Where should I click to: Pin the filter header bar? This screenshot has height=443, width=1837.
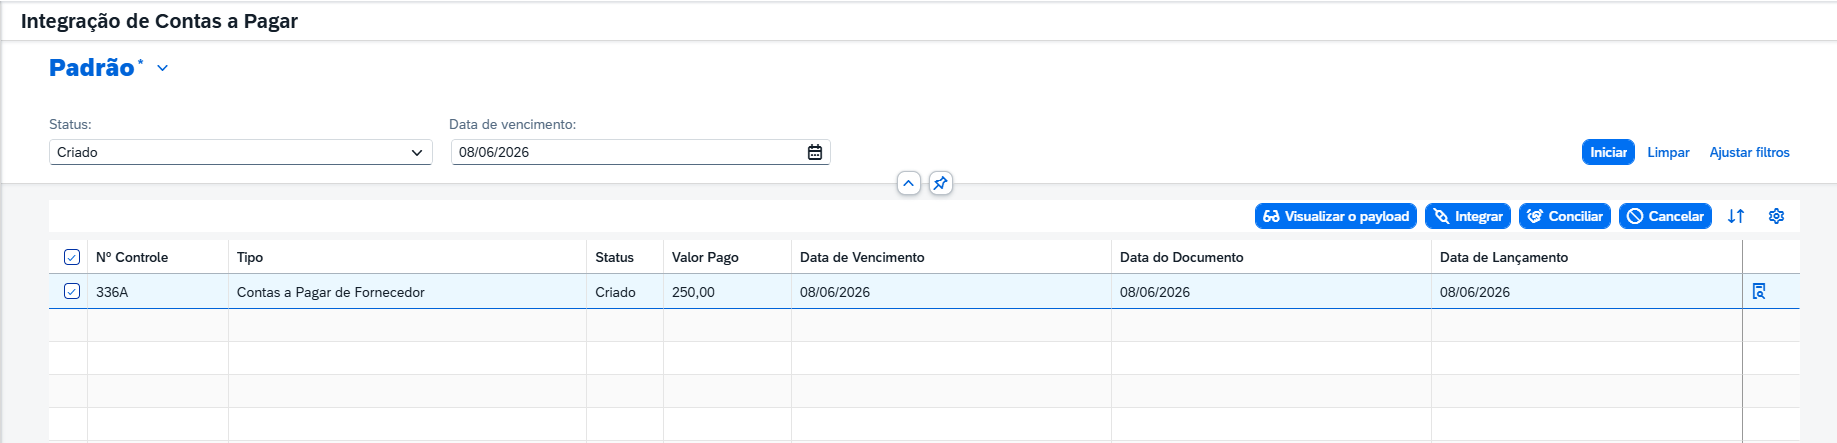(x=940, y=183)
